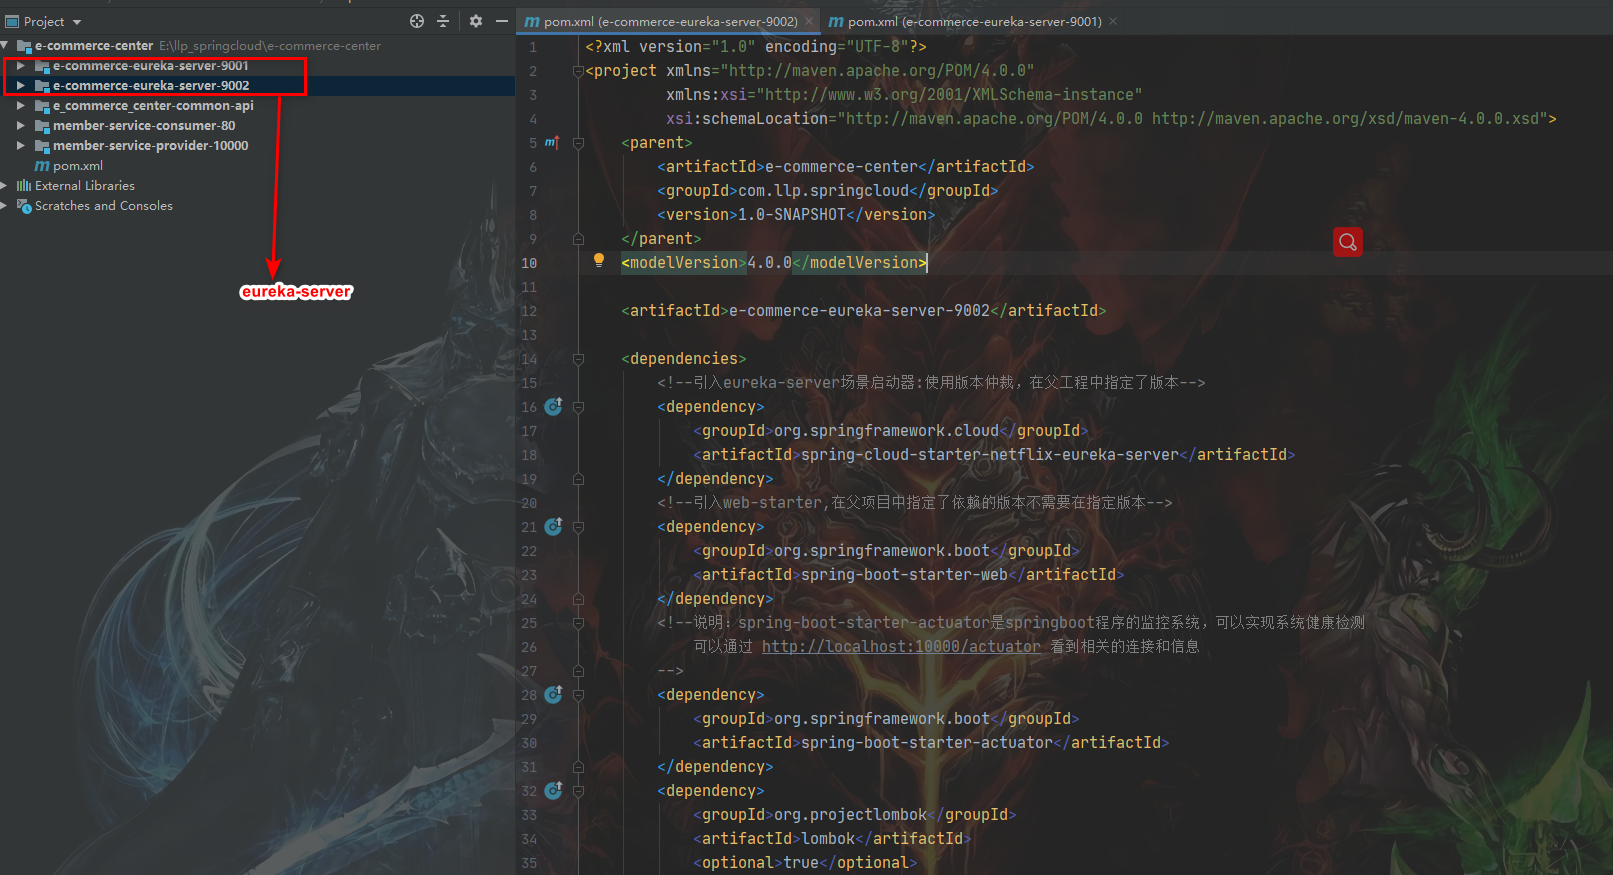1613x875 pixels.
Task: Fold the dependency block at line 21
Action: point(578,527)
